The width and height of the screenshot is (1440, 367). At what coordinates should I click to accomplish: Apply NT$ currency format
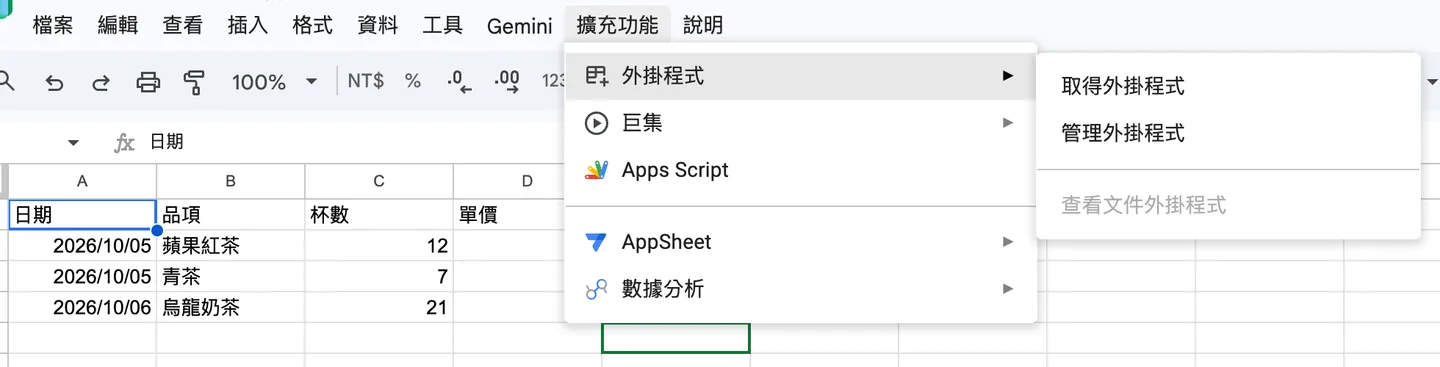pyautogui.click(x=366, y=82)
